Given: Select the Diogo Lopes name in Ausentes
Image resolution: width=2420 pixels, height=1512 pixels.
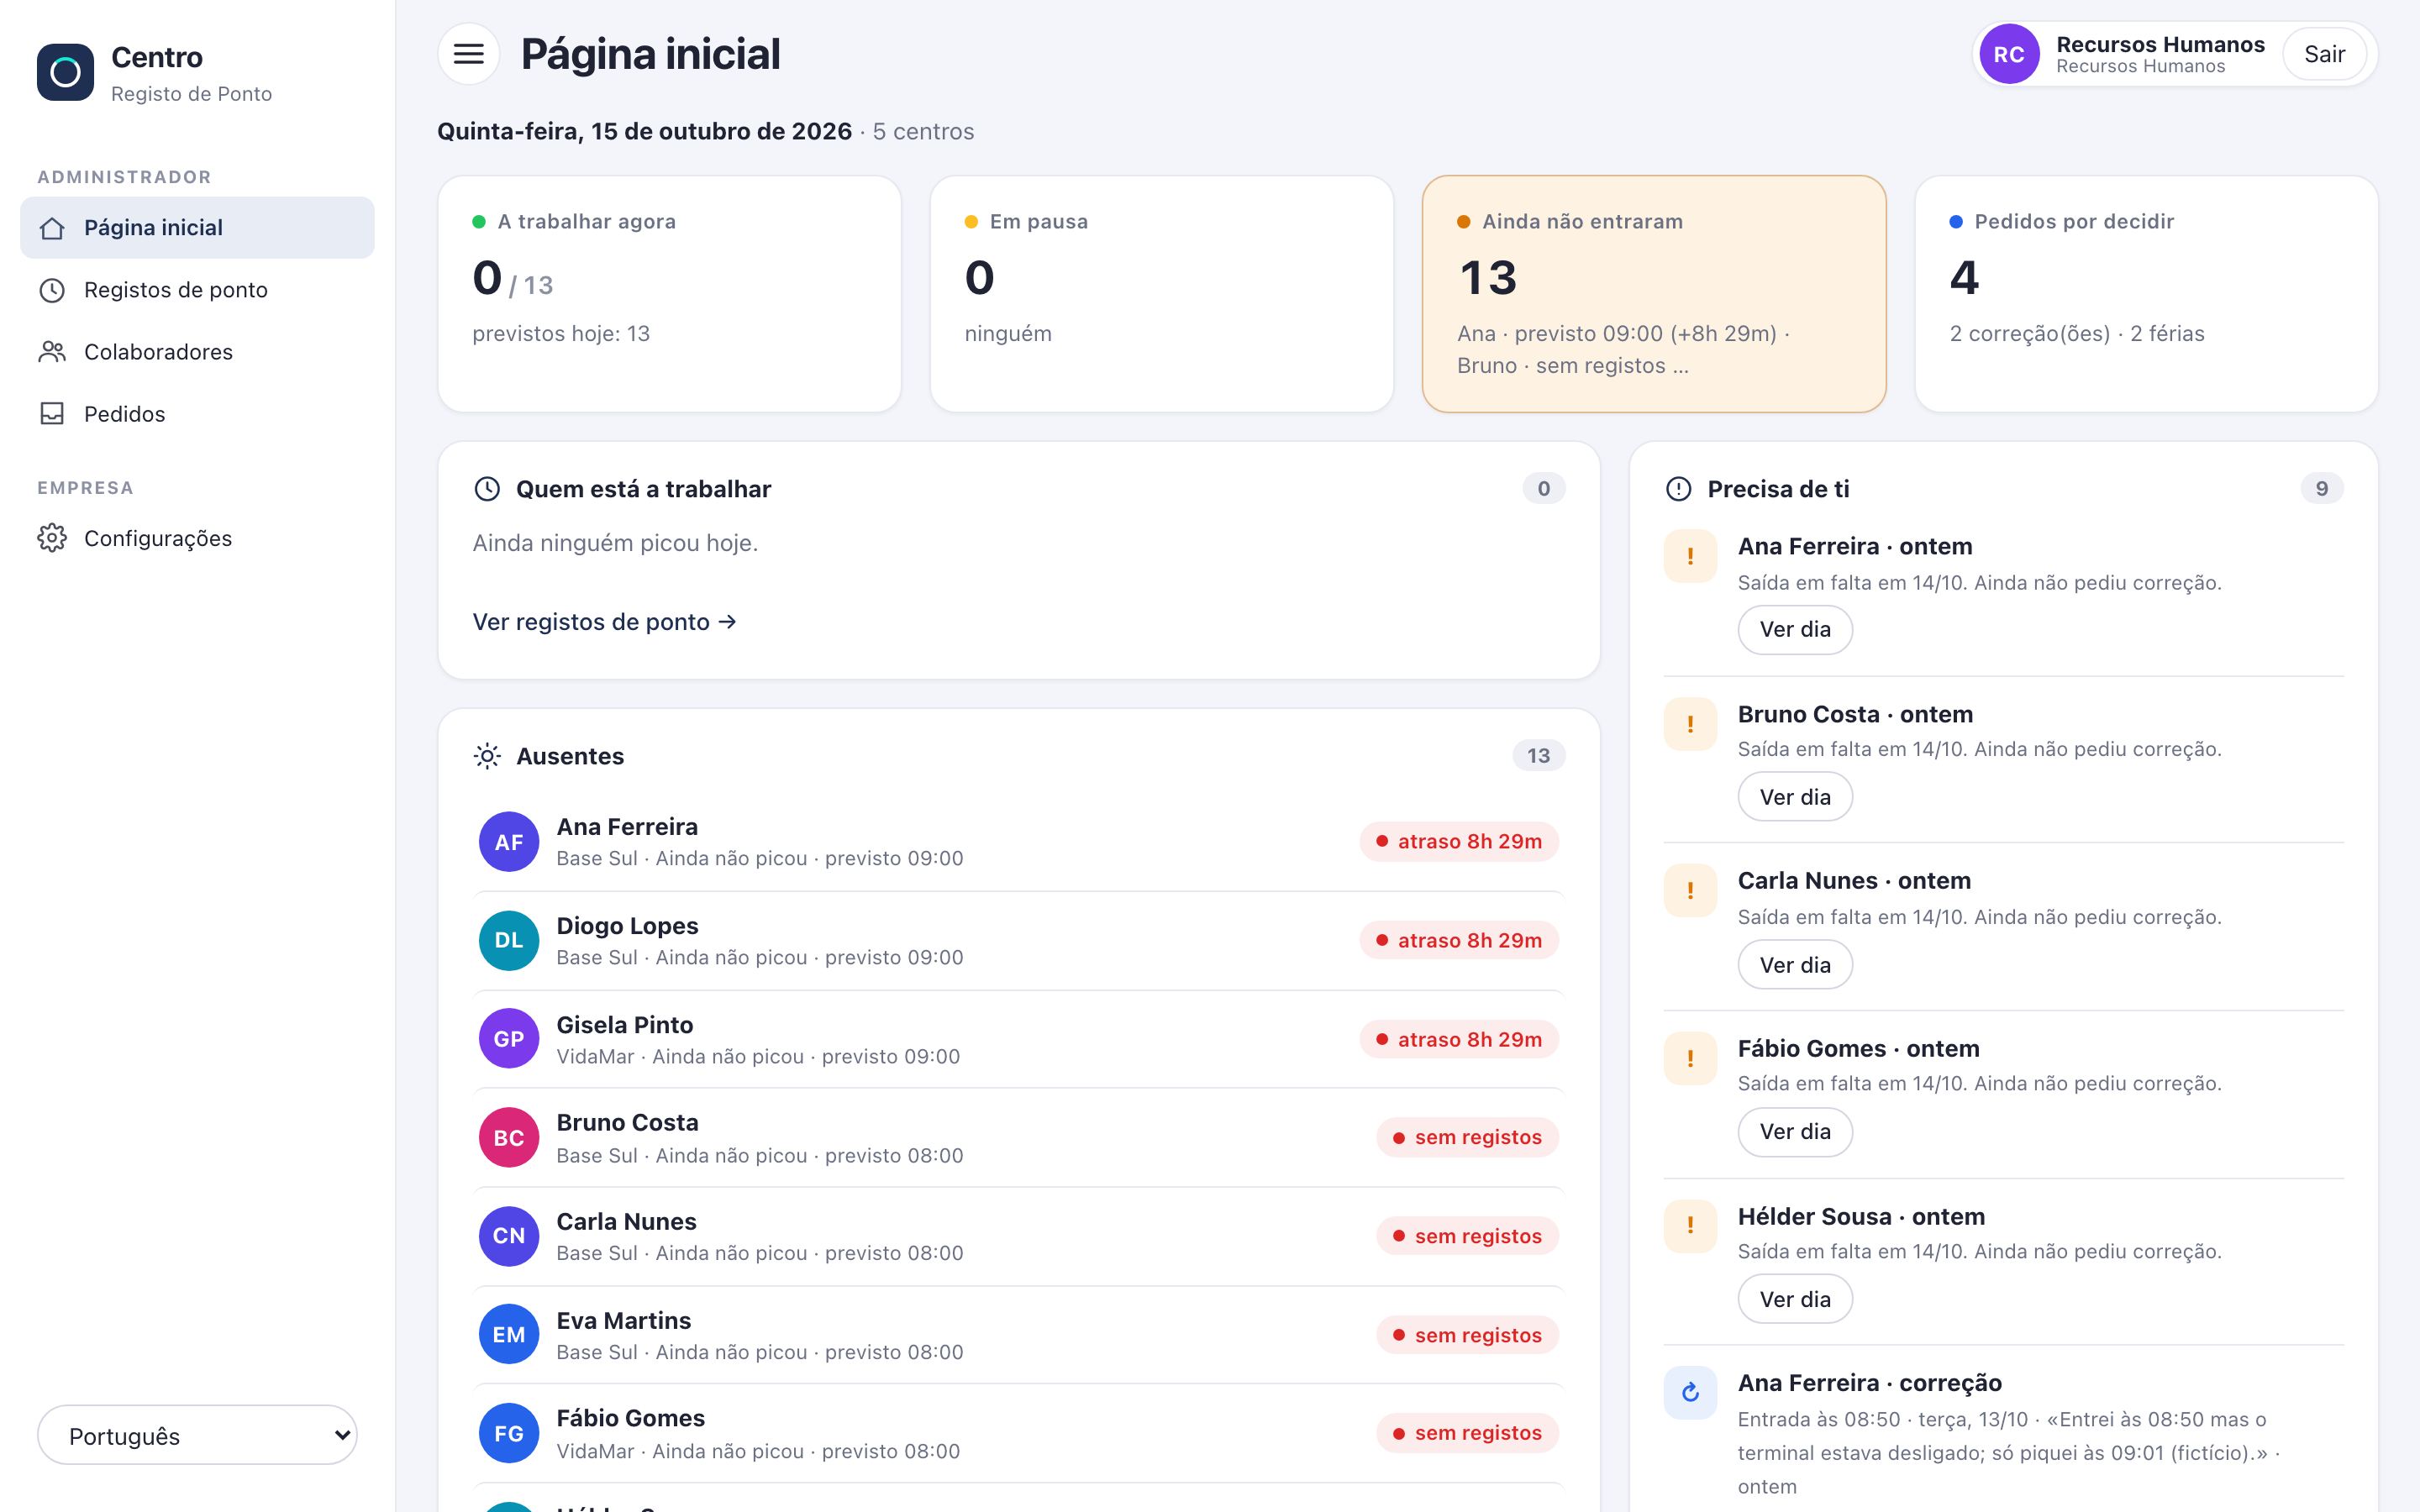Looking at the screenshot, I should tap(627, 926).
